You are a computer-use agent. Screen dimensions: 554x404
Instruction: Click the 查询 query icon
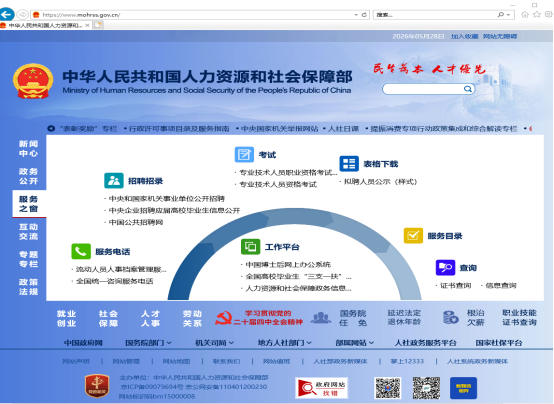click(446, 268)
